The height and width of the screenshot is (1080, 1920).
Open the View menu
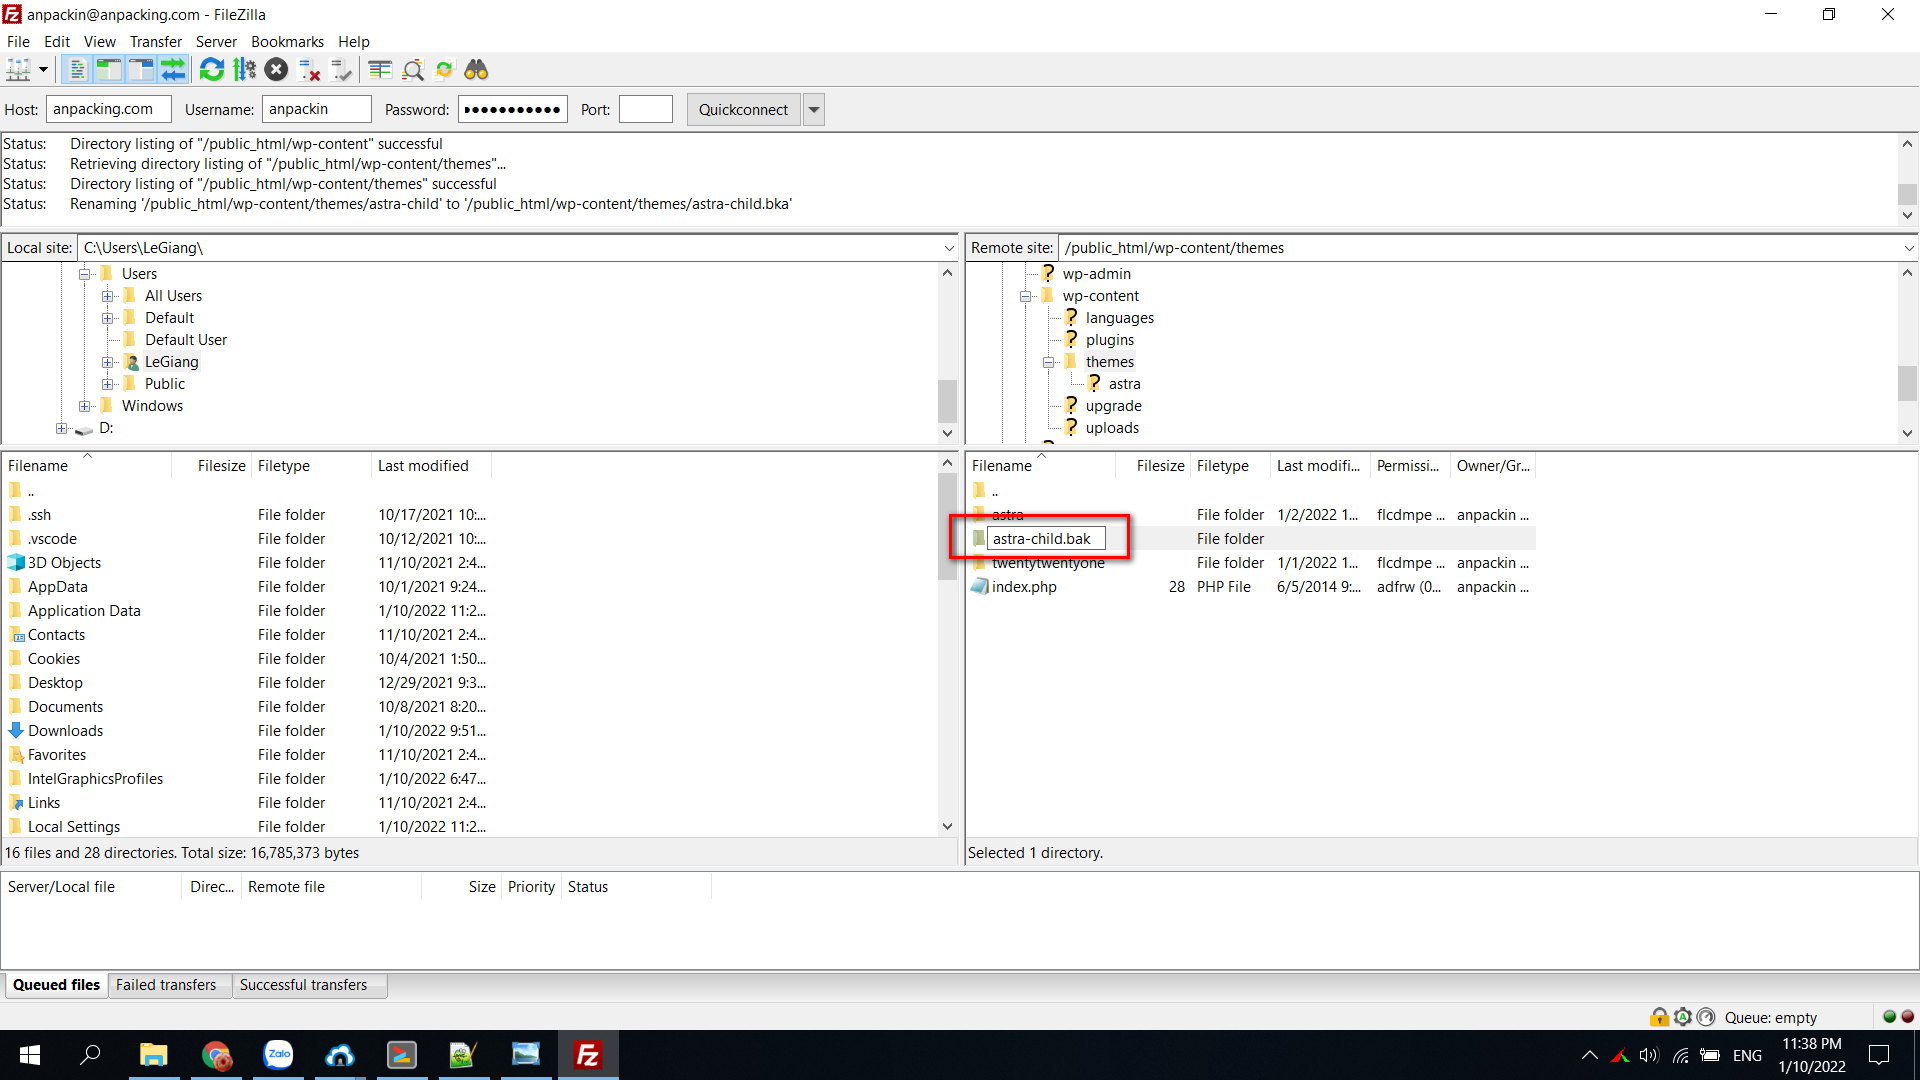99,41
